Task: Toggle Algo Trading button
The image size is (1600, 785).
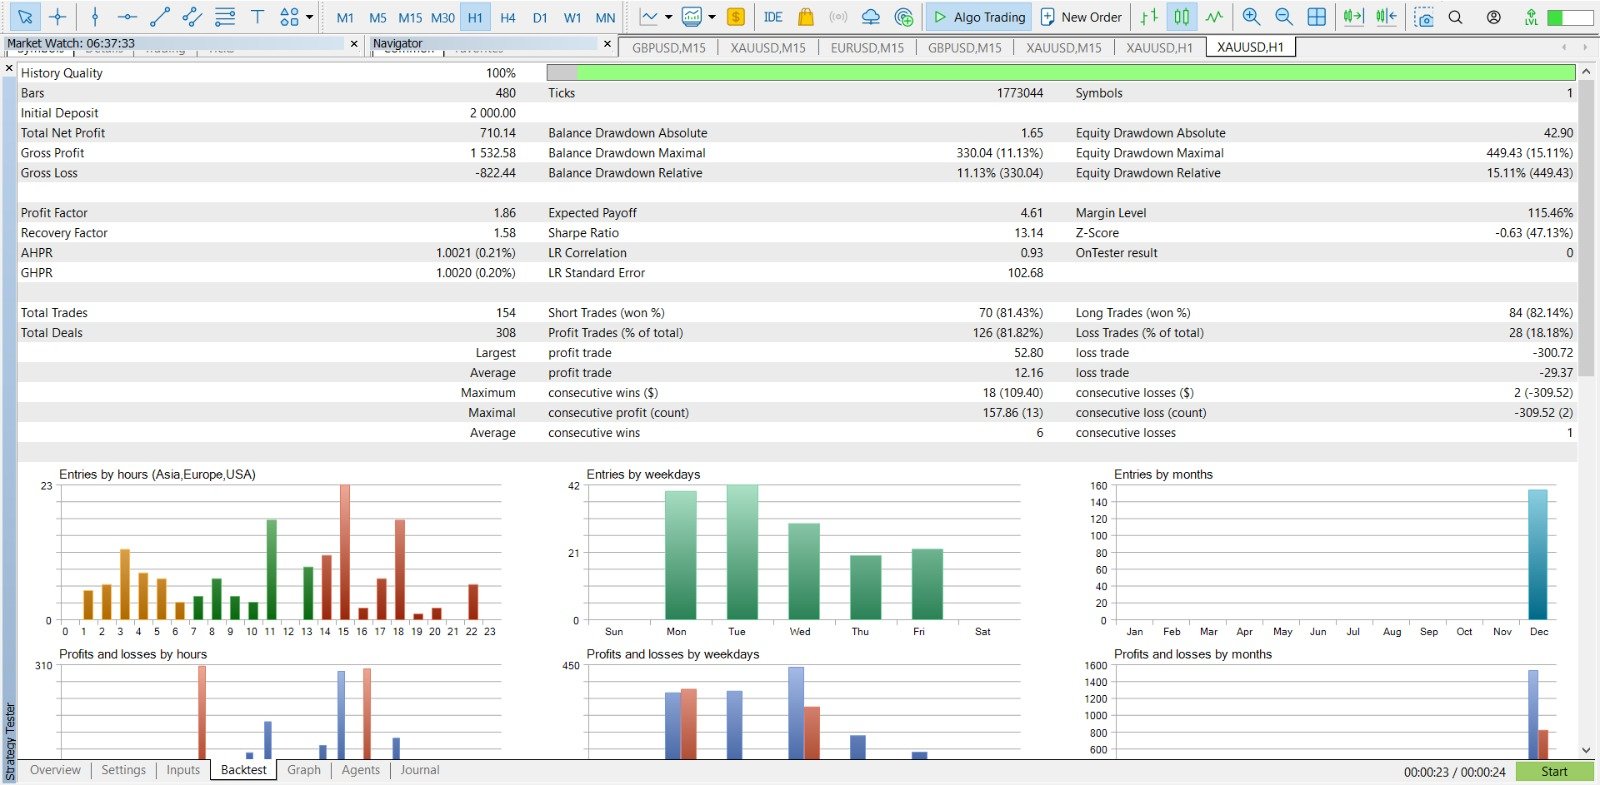Action: click(979, 17)
